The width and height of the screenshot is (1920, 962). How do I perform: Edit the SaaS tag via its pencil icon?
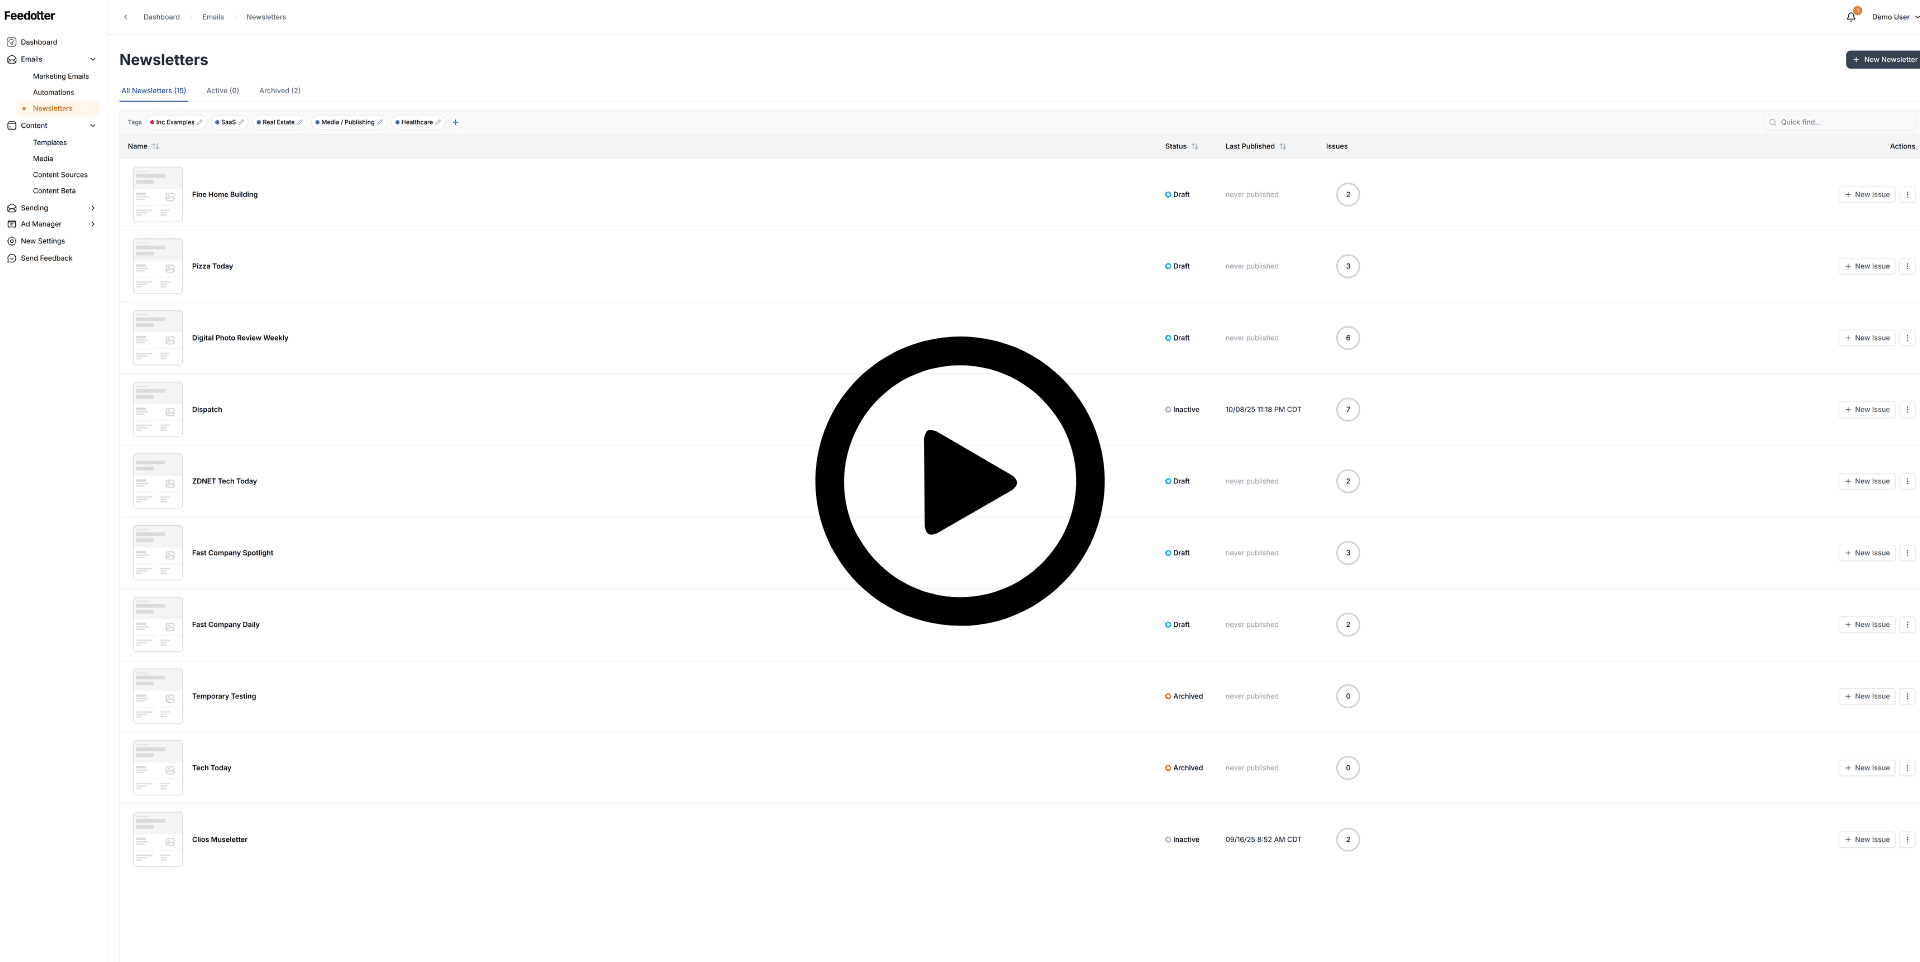tap(241, 123)
